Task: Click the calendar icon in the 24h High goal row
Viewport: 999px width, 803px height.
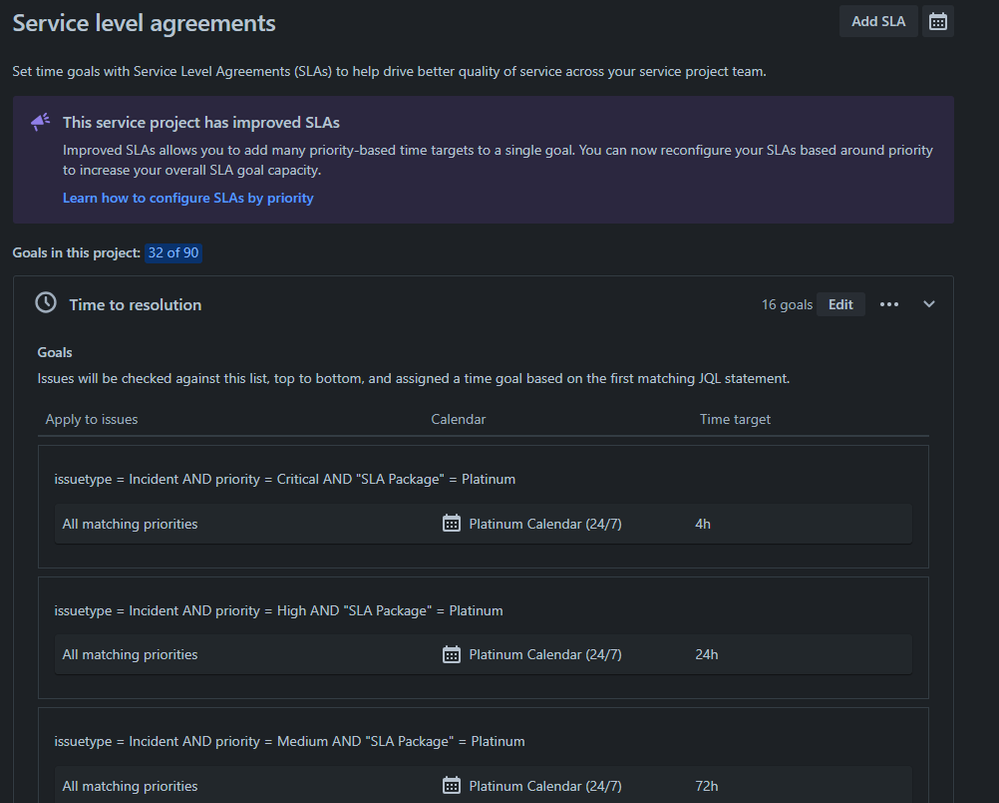Action: click(450, 654)
